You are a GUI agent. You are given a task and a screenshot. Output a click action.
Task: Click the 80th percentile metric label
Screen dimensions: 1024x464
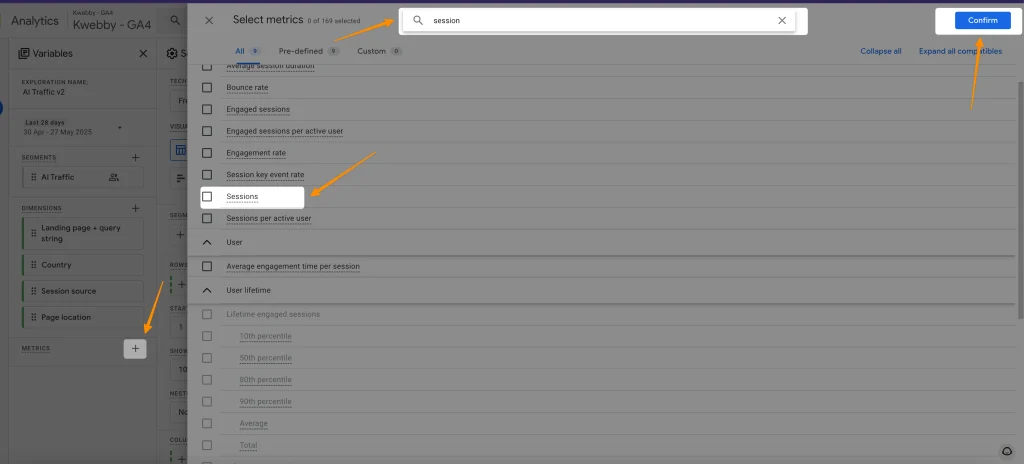265,380
